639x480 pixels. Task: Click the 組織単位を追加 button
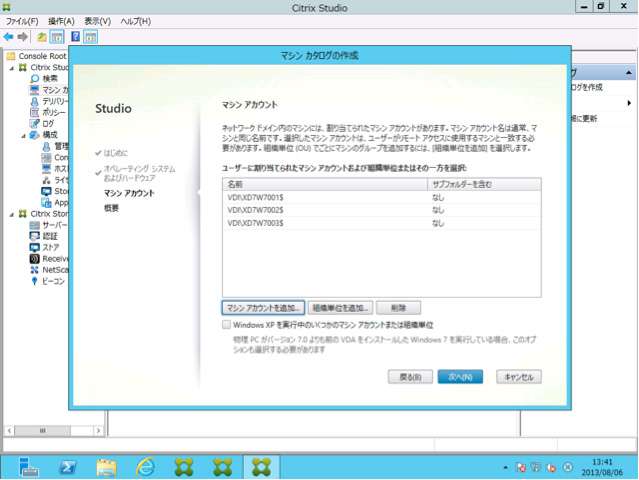coord(340,308)
